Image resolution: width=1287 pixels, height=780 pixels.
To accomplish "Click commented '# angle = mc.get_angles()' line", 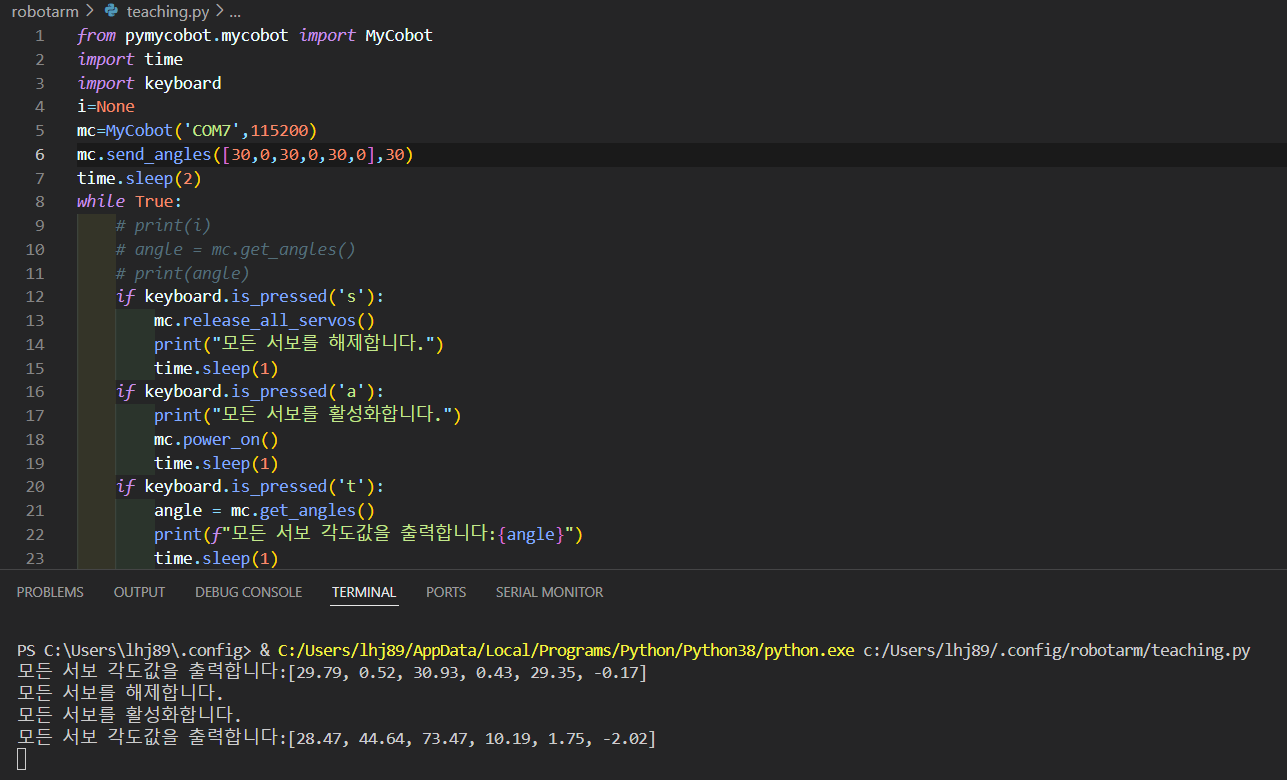I will (235, 249).
